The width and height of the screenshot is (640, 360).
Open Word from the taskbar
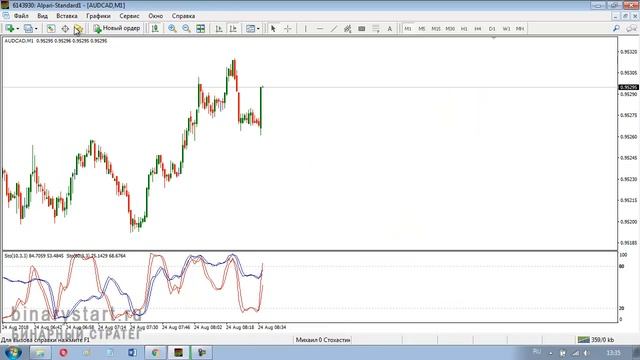coord(133,352)
